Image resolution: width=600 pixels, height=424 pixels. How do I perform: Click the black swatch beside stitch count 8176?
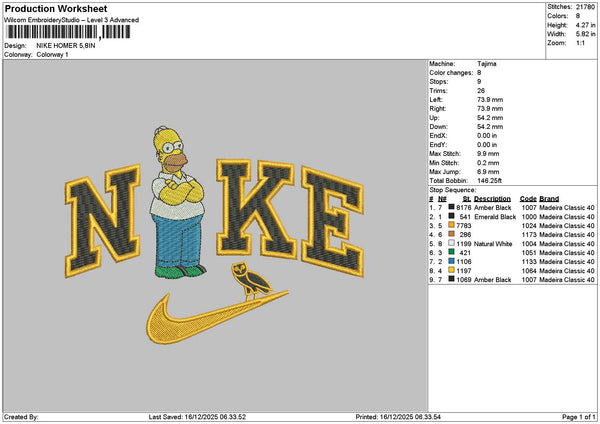pyautogui.click(x=452, y=207)
